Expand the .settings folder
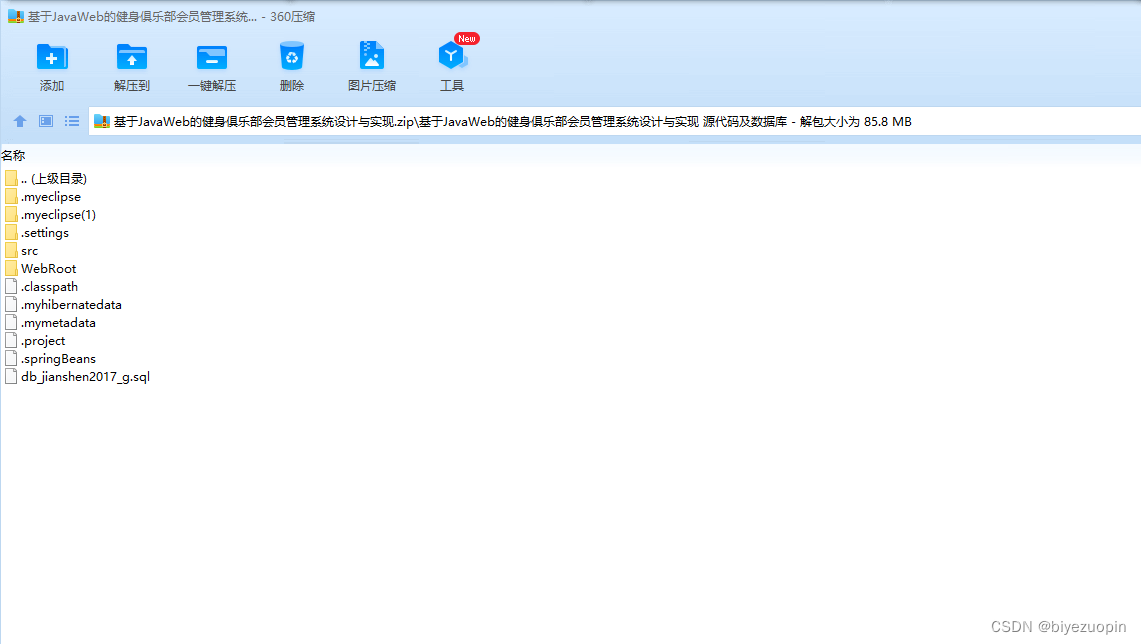 (x=45, y=232)
